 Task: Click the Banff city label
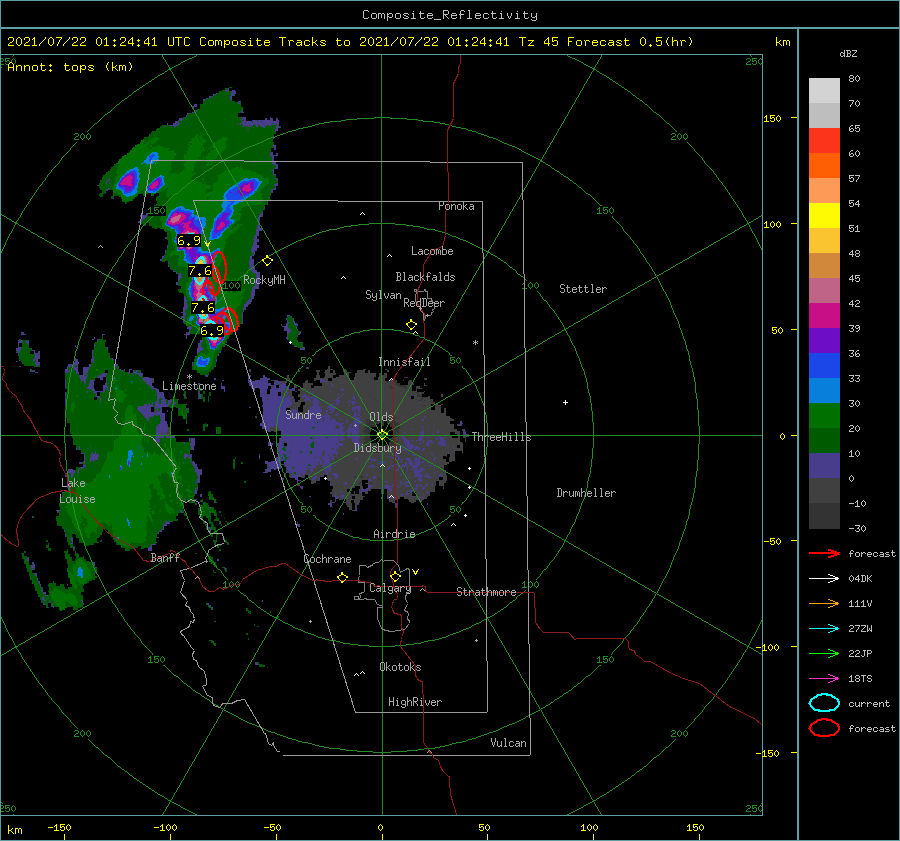pyautogui.click(x=165, y=557)
